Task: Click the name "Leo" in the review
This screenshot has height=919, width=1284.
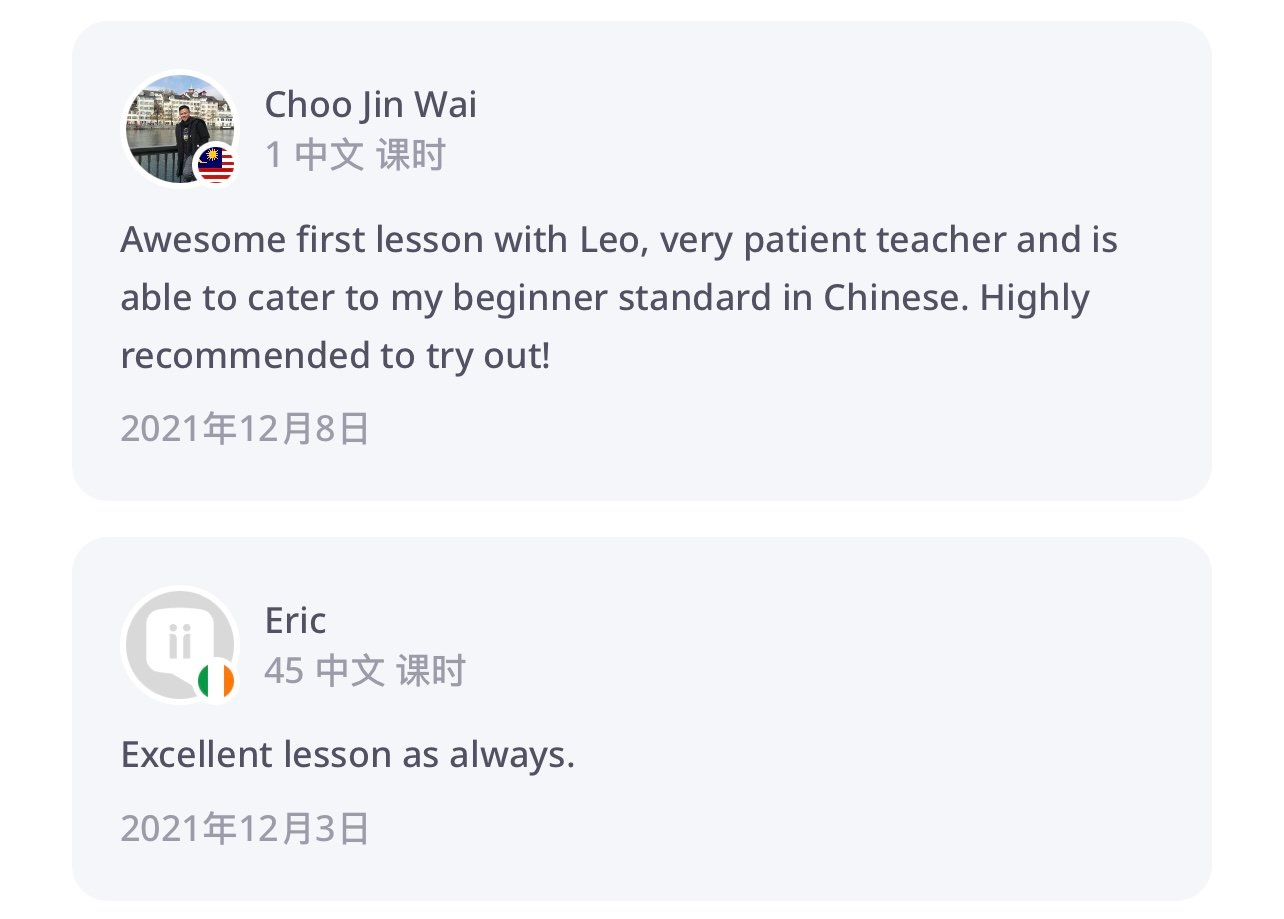Action: pos(604,240)
